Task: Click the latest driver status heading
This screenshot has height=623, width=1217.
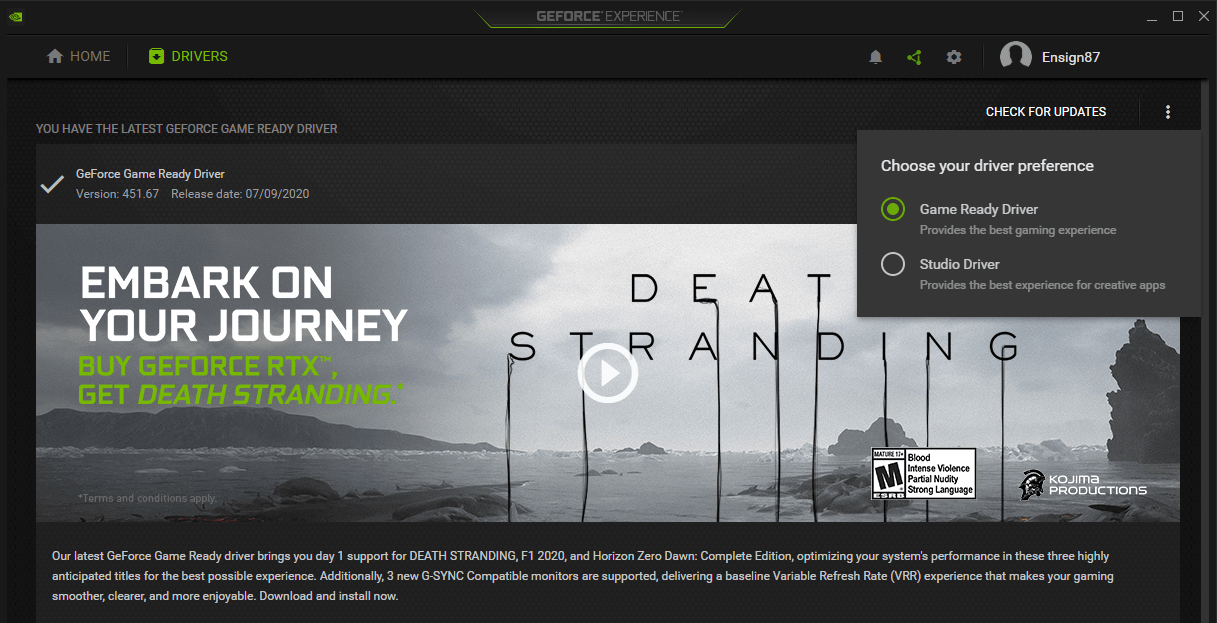Action: point(187,129)
